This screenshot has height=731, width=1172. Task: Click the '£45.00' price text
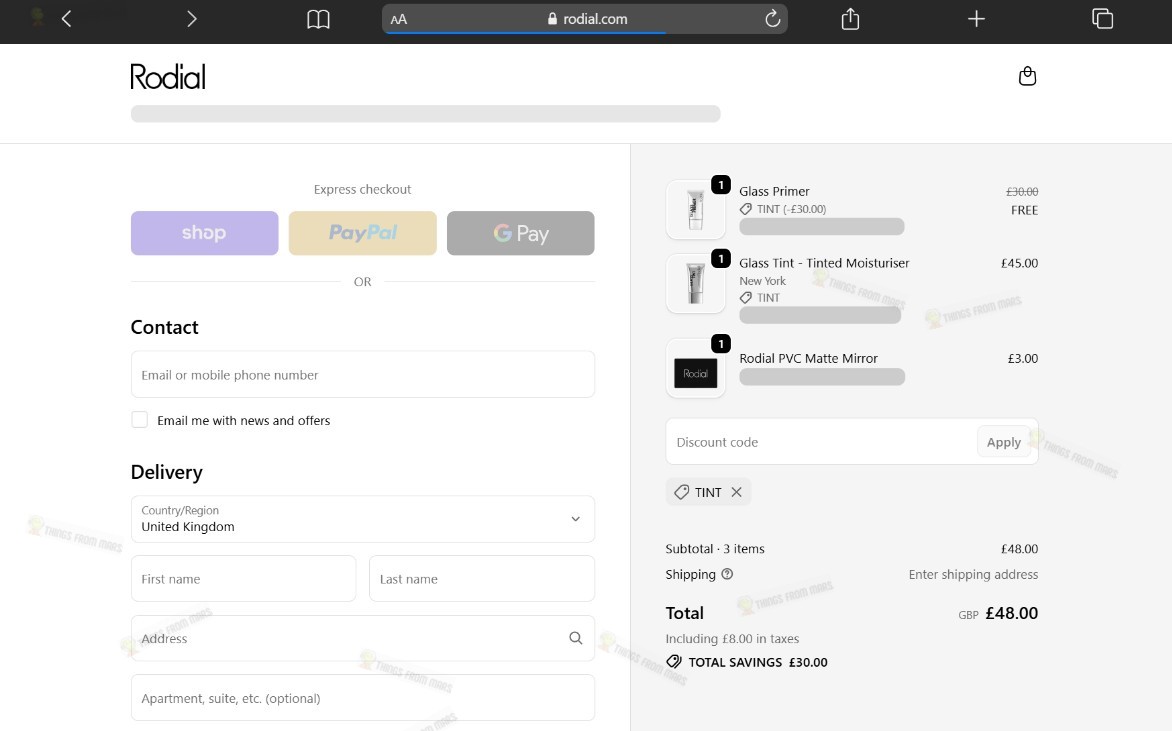pos(1020,263)
